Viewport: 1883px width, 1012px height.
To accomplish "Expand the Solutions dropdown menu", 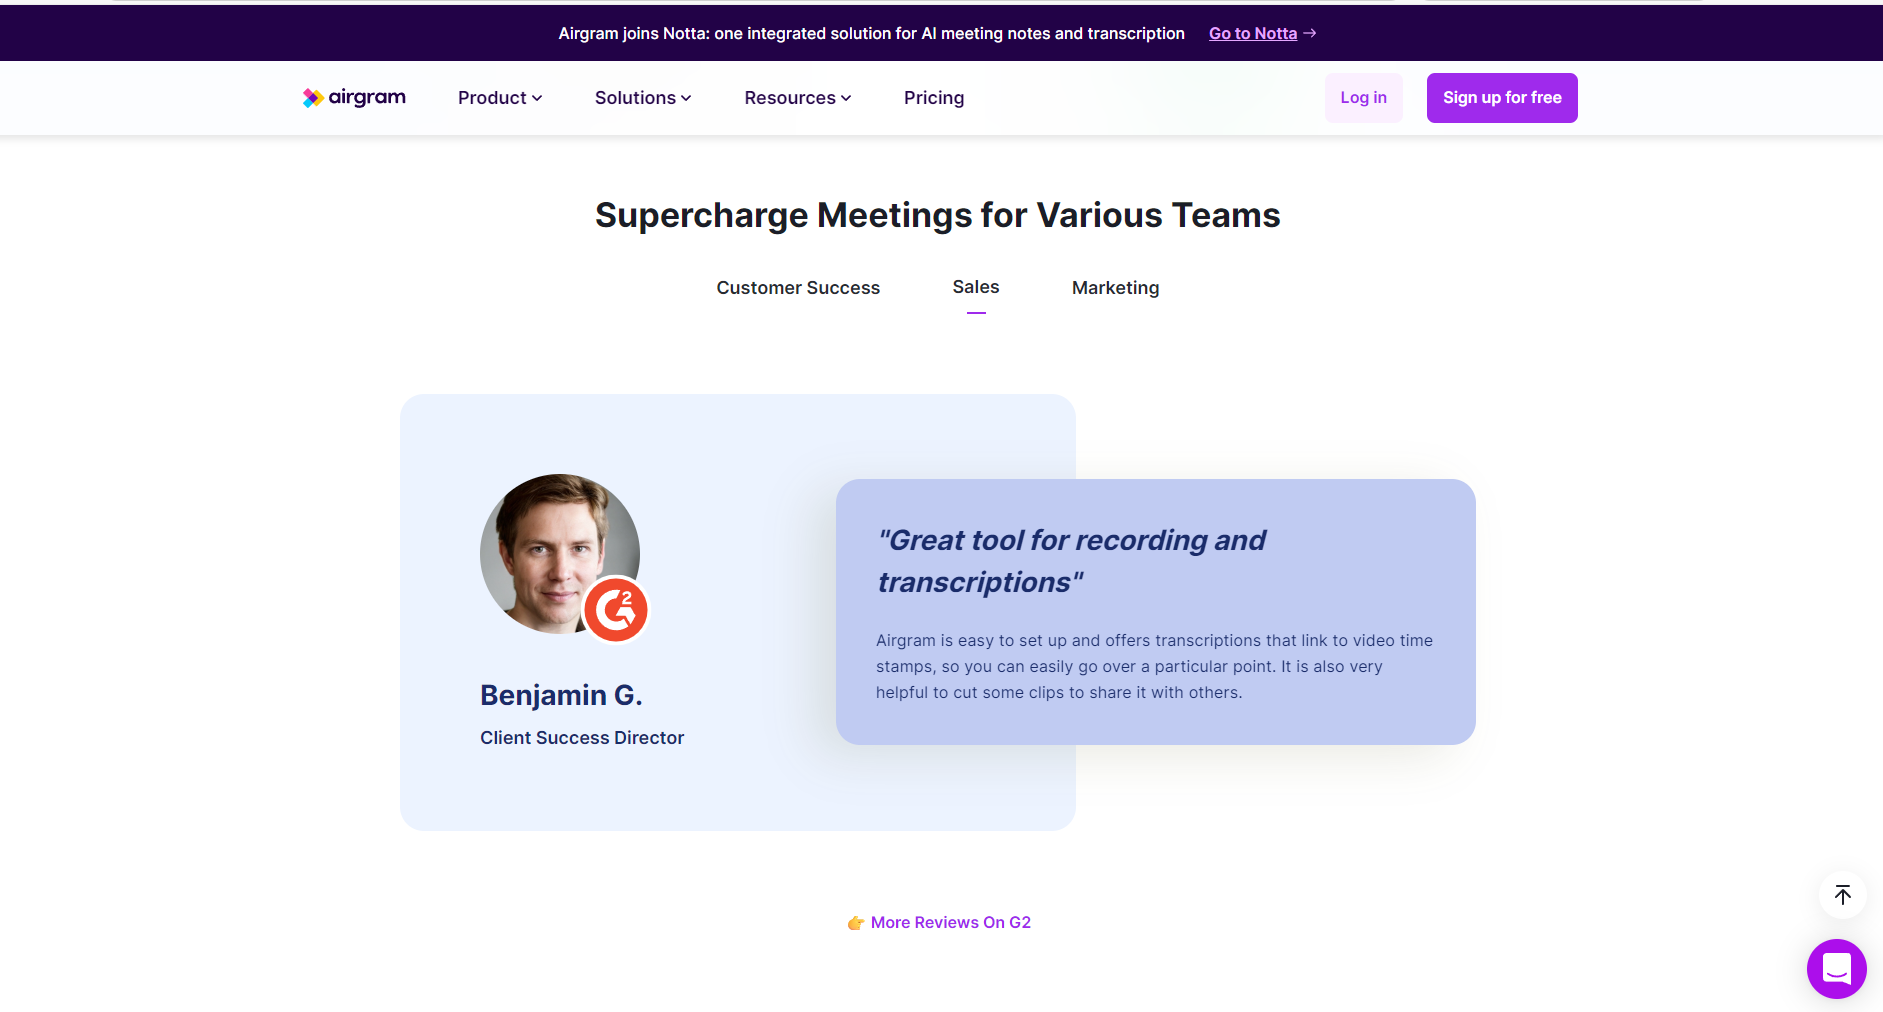I will coord(642,98).
